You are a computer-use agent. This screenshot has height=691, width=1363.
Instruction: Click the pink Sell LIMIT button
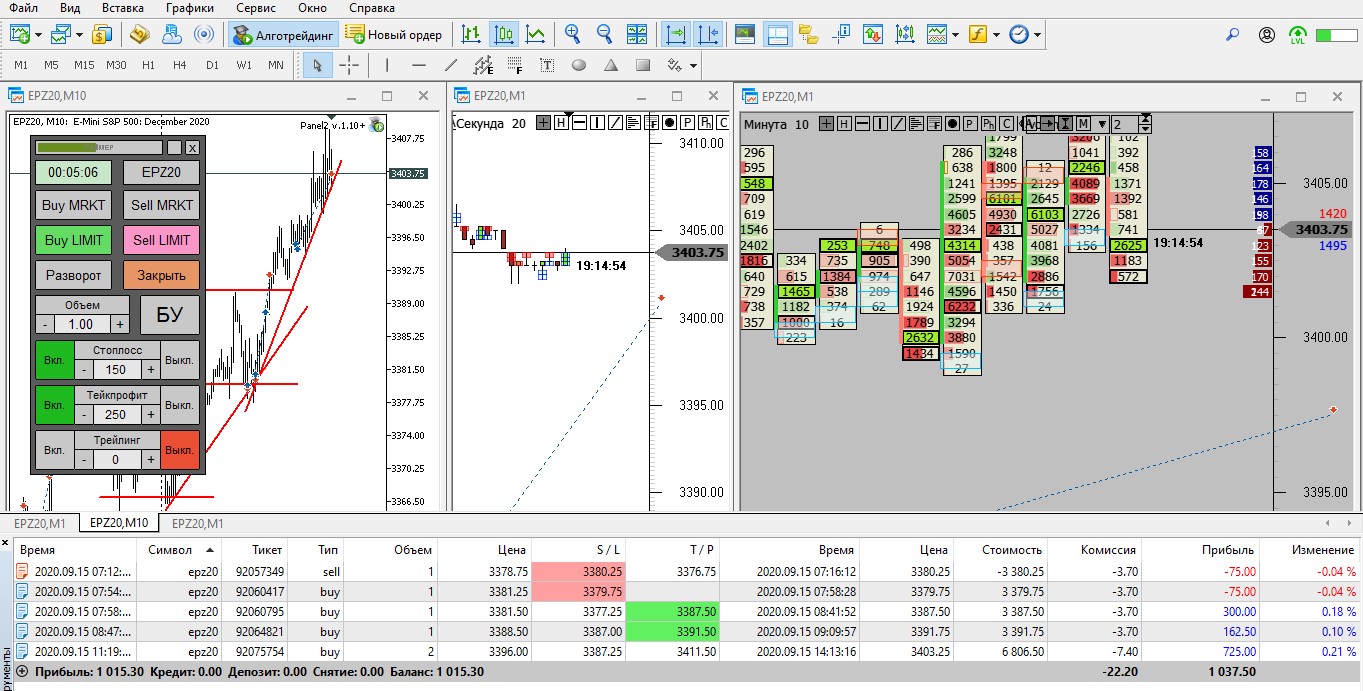(x=161, y=240)
